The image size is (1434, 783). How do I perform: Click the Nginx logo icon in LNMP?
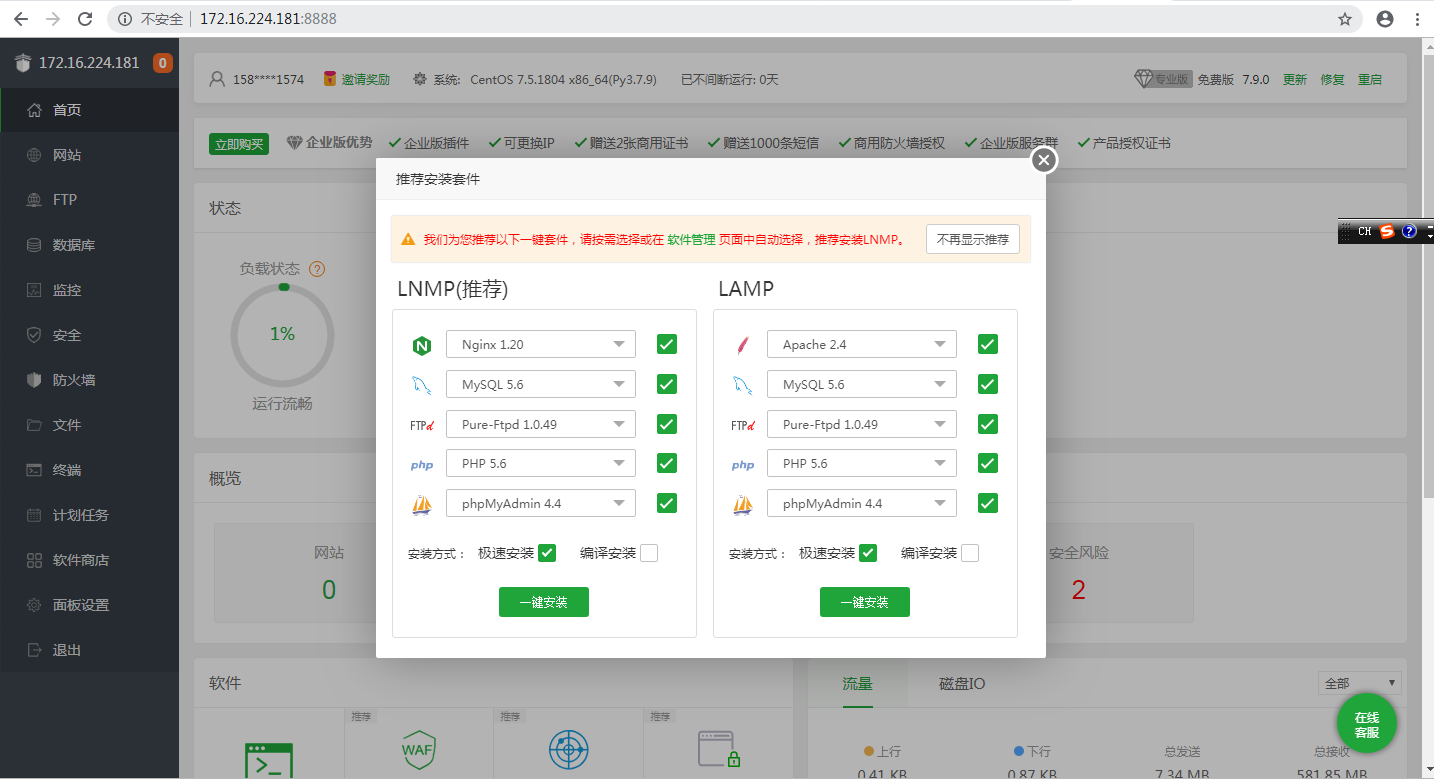pos(421,346)
